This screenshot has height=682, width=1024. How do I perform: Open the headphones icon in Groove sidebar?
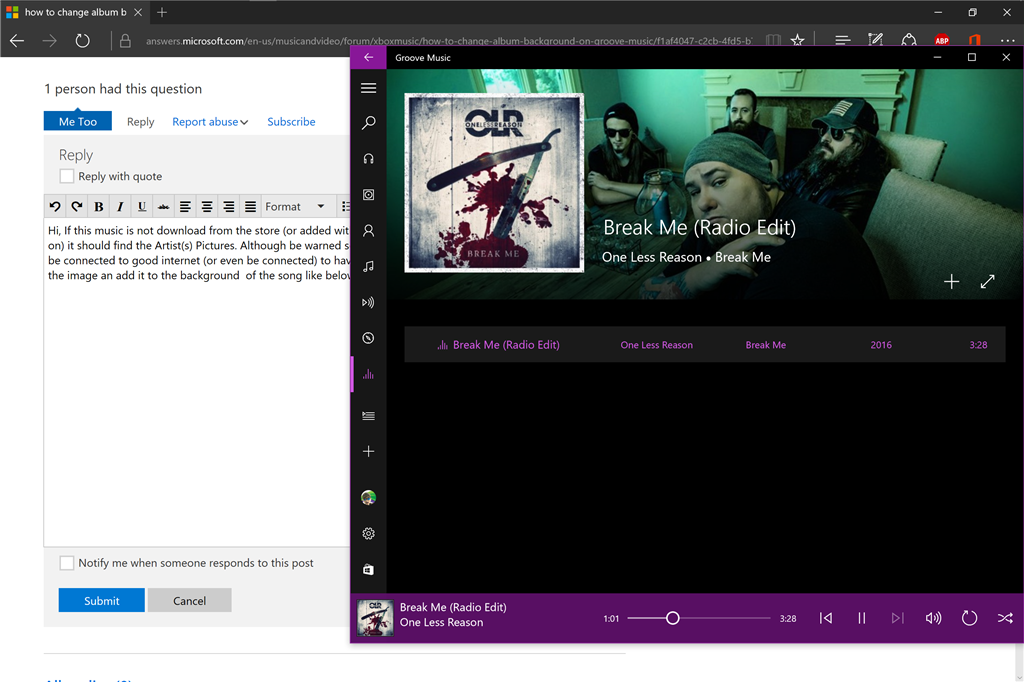point(368,159)
